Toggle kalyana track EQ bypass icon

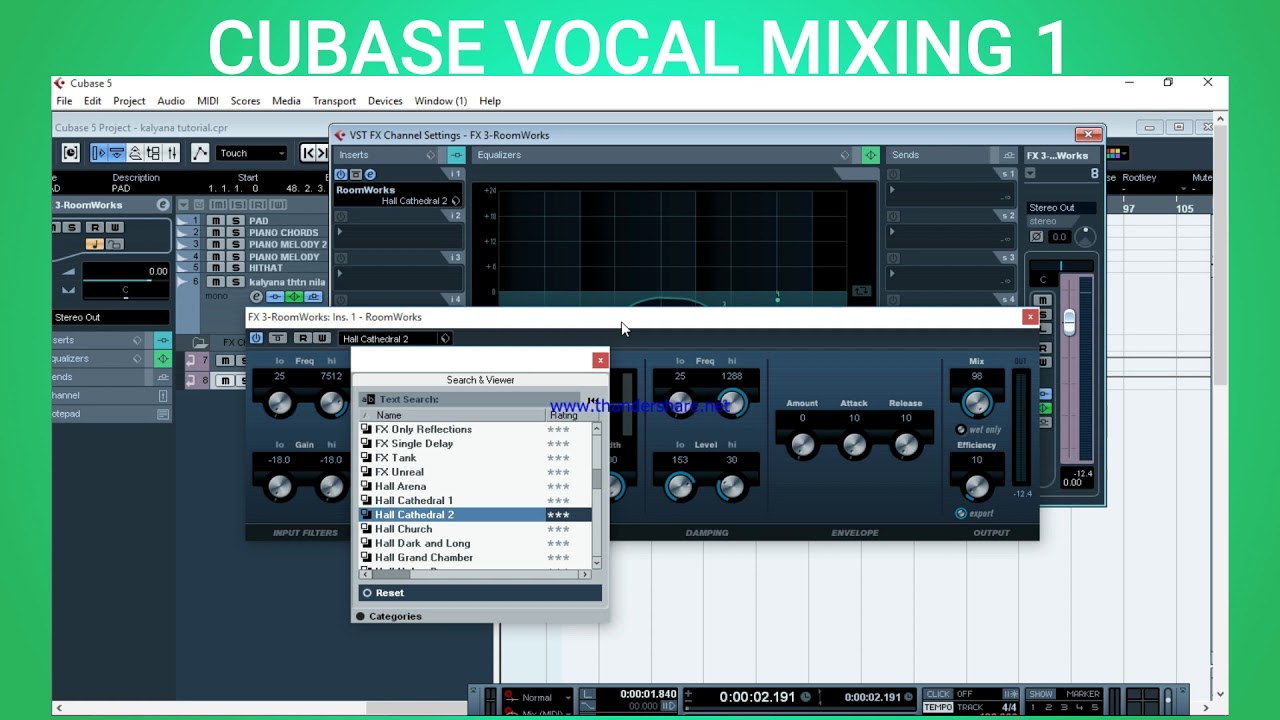294,297
